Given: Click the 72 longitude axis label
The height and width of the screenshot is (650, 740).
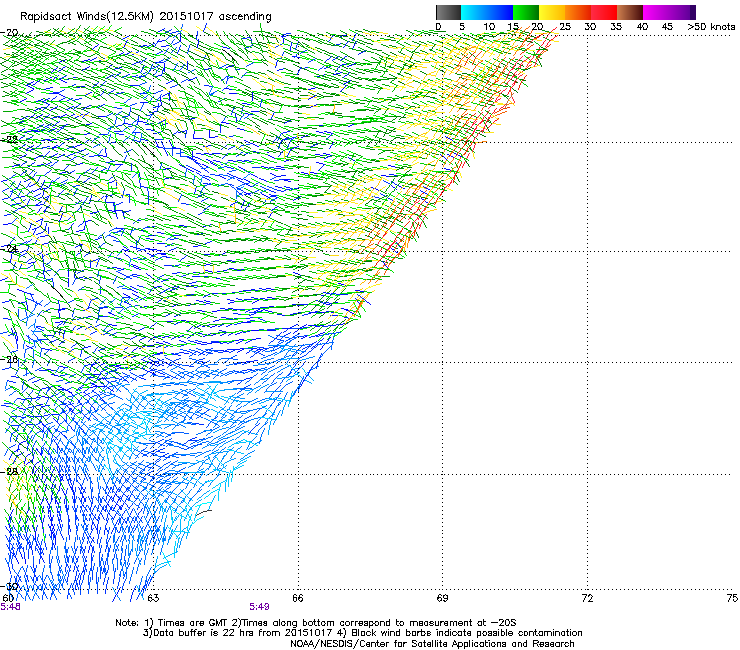Looking at the screenshot, I should pyautogui.click(x=587, y=598).
